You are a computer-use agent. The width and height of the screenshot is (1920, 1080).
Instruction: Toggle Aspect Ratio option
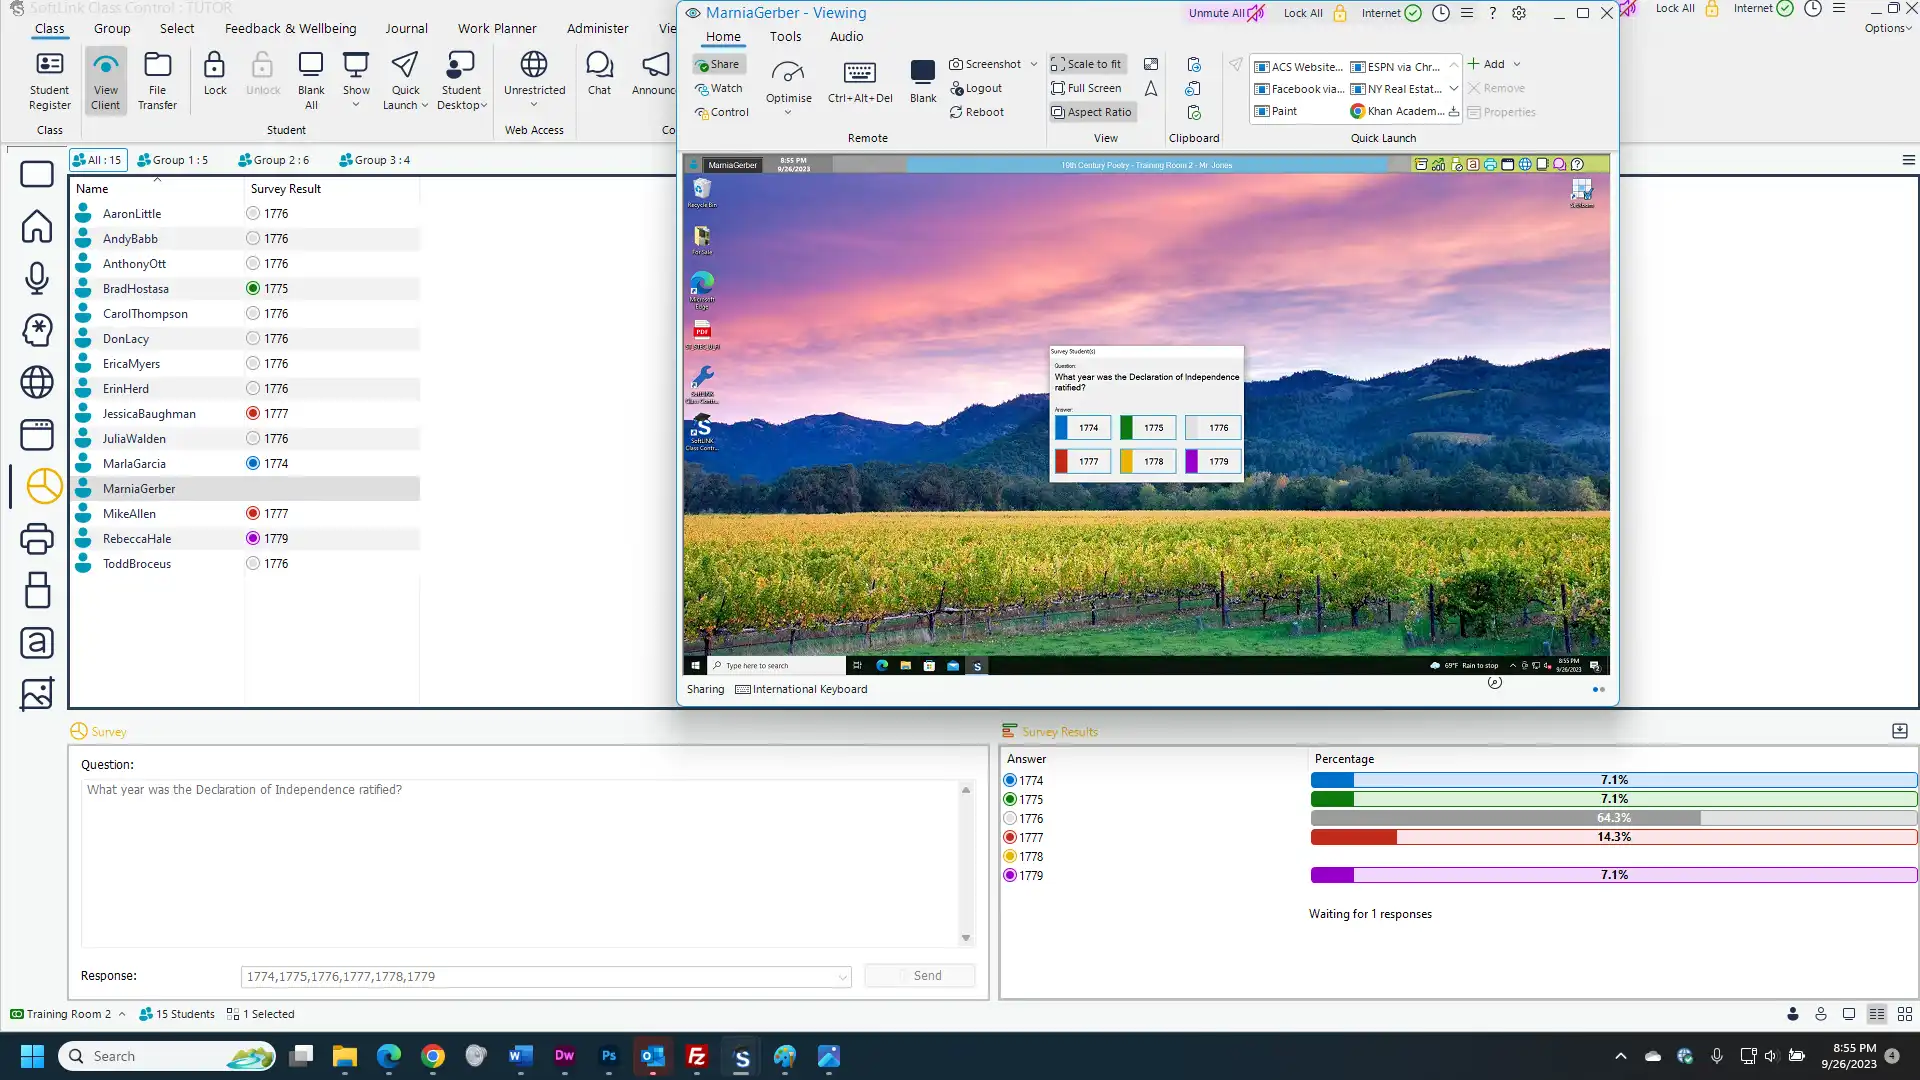pos(1091,112)
